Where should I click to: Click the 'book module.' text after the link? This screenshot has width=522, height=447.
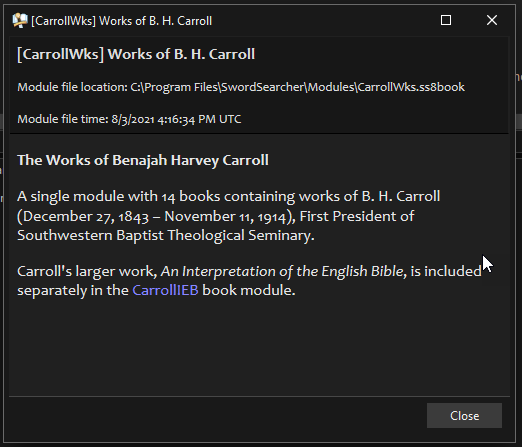click(x=249, y=290)
